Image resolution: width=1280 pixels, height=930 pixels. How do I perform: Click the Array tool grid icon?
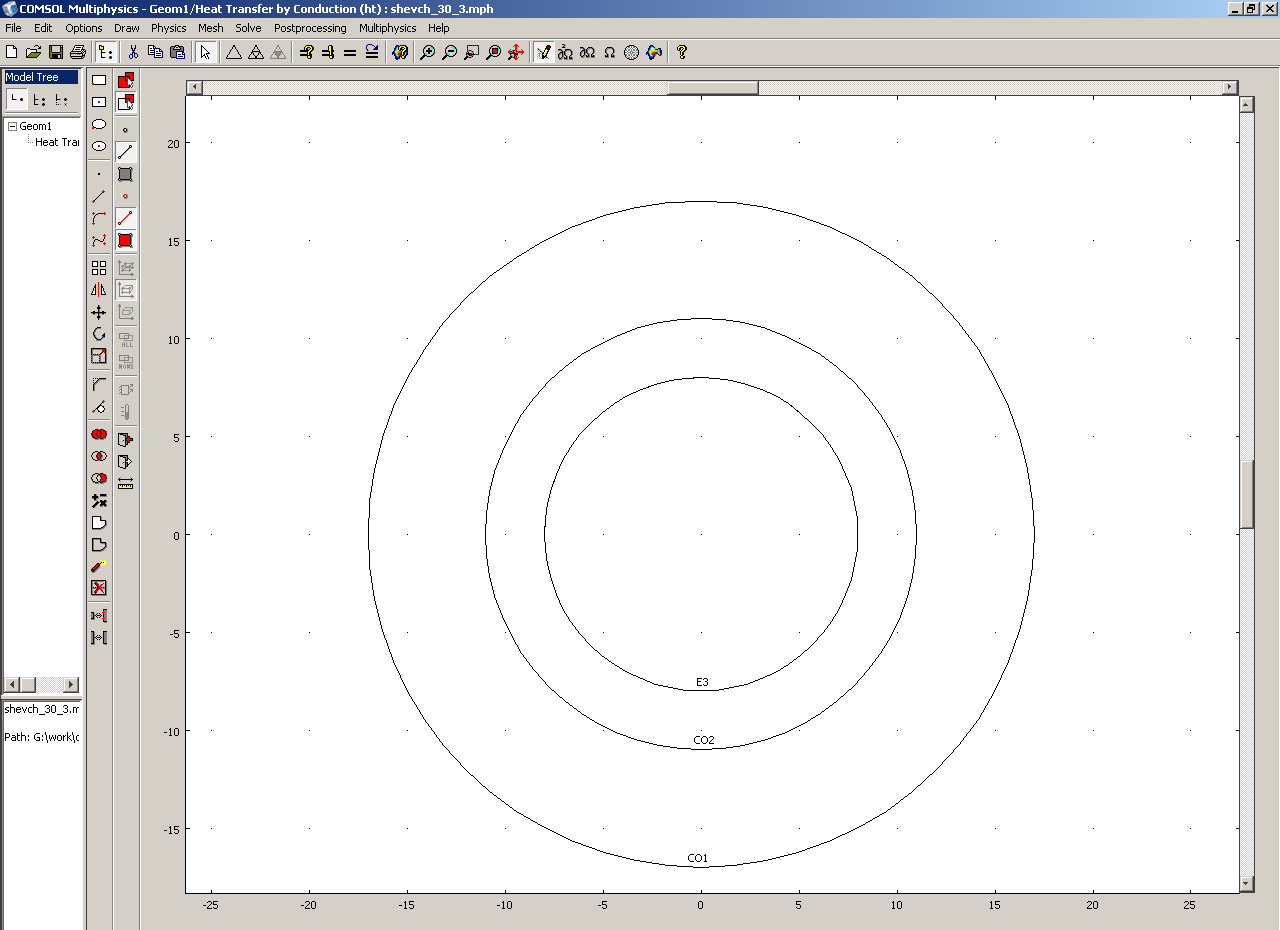click(x=99, y=268)
